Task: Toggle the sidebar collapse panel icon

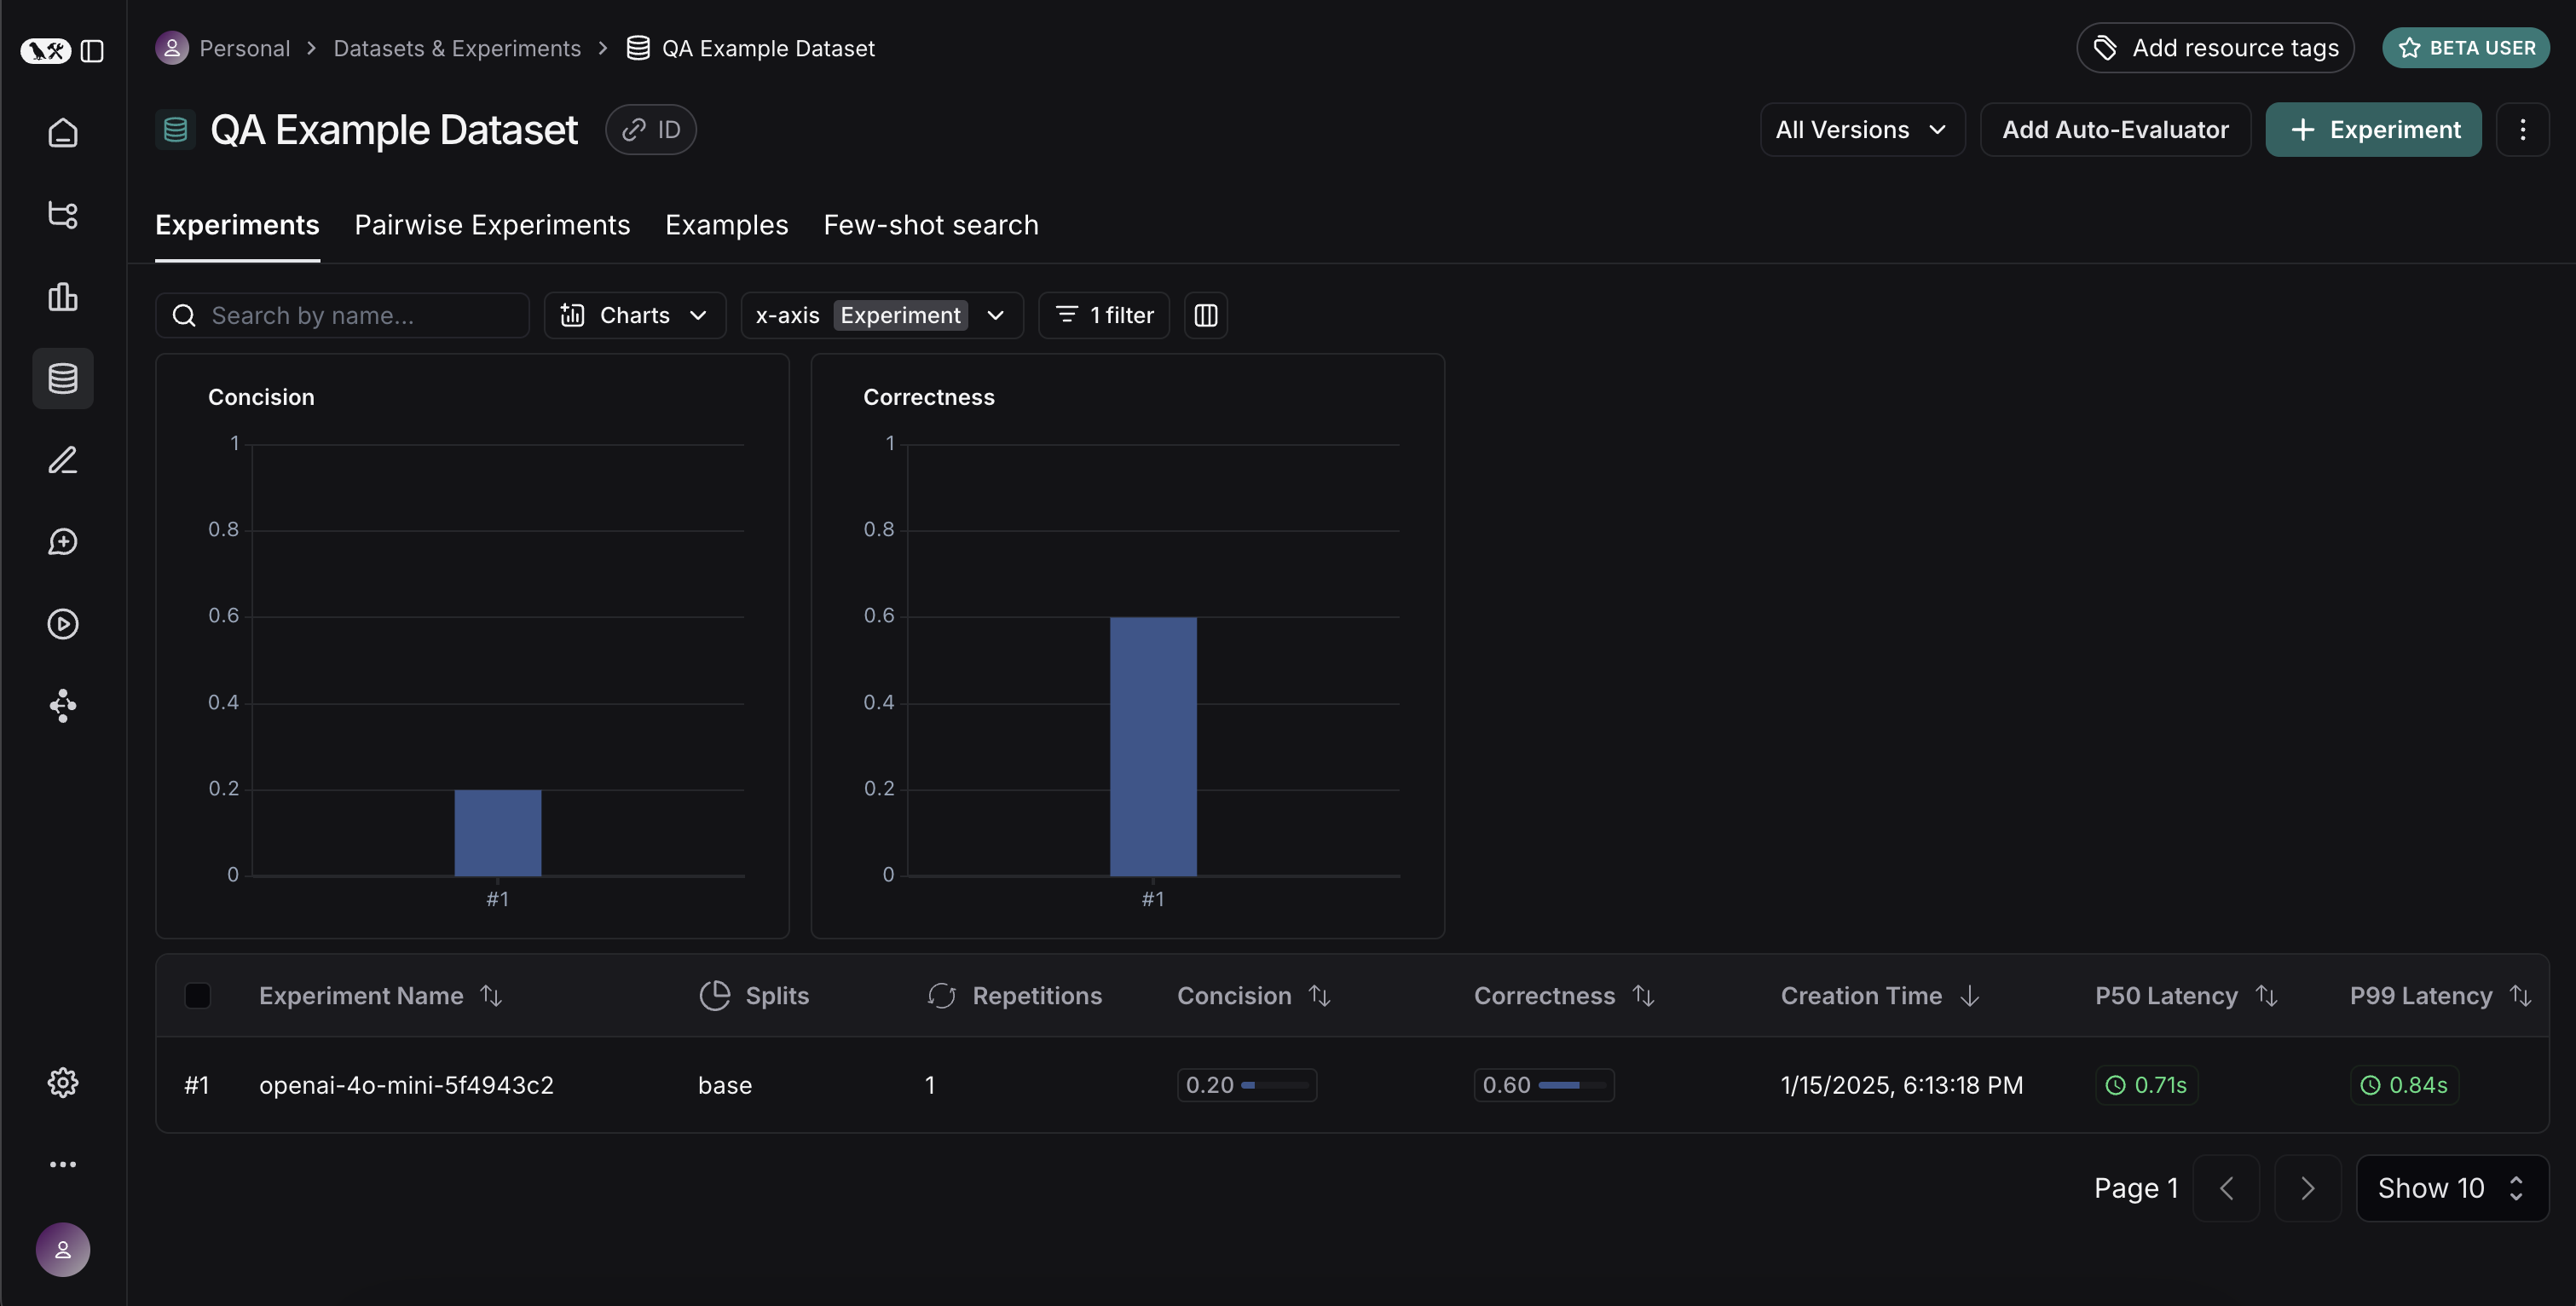Action: pos(92,50)
